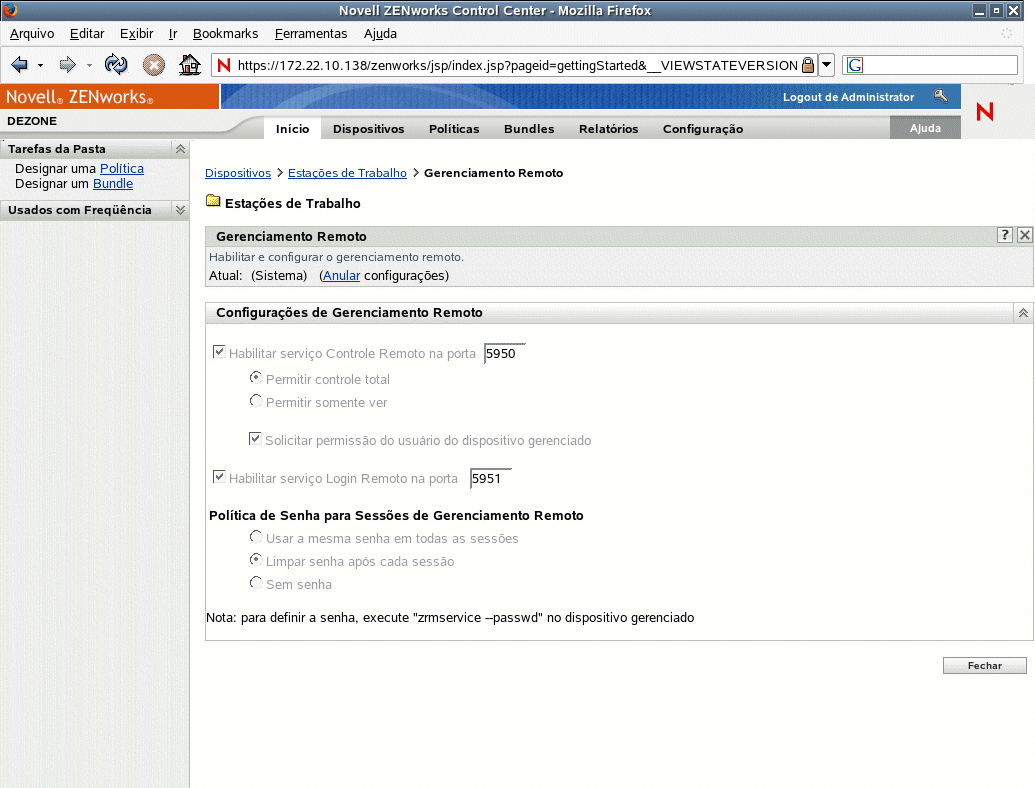Click the red Novell N logo
Viewport: 1035px width, 788px height.
(985, 112)
